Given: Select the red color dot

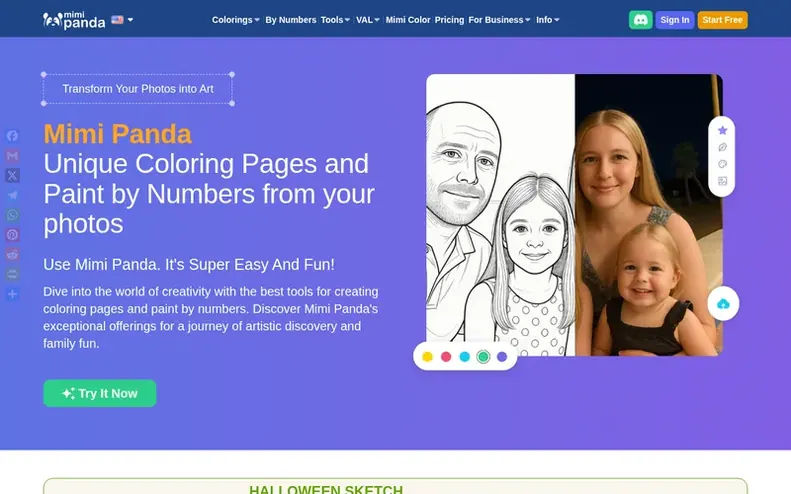Looking at the screenshot, I should coord(446,357).
